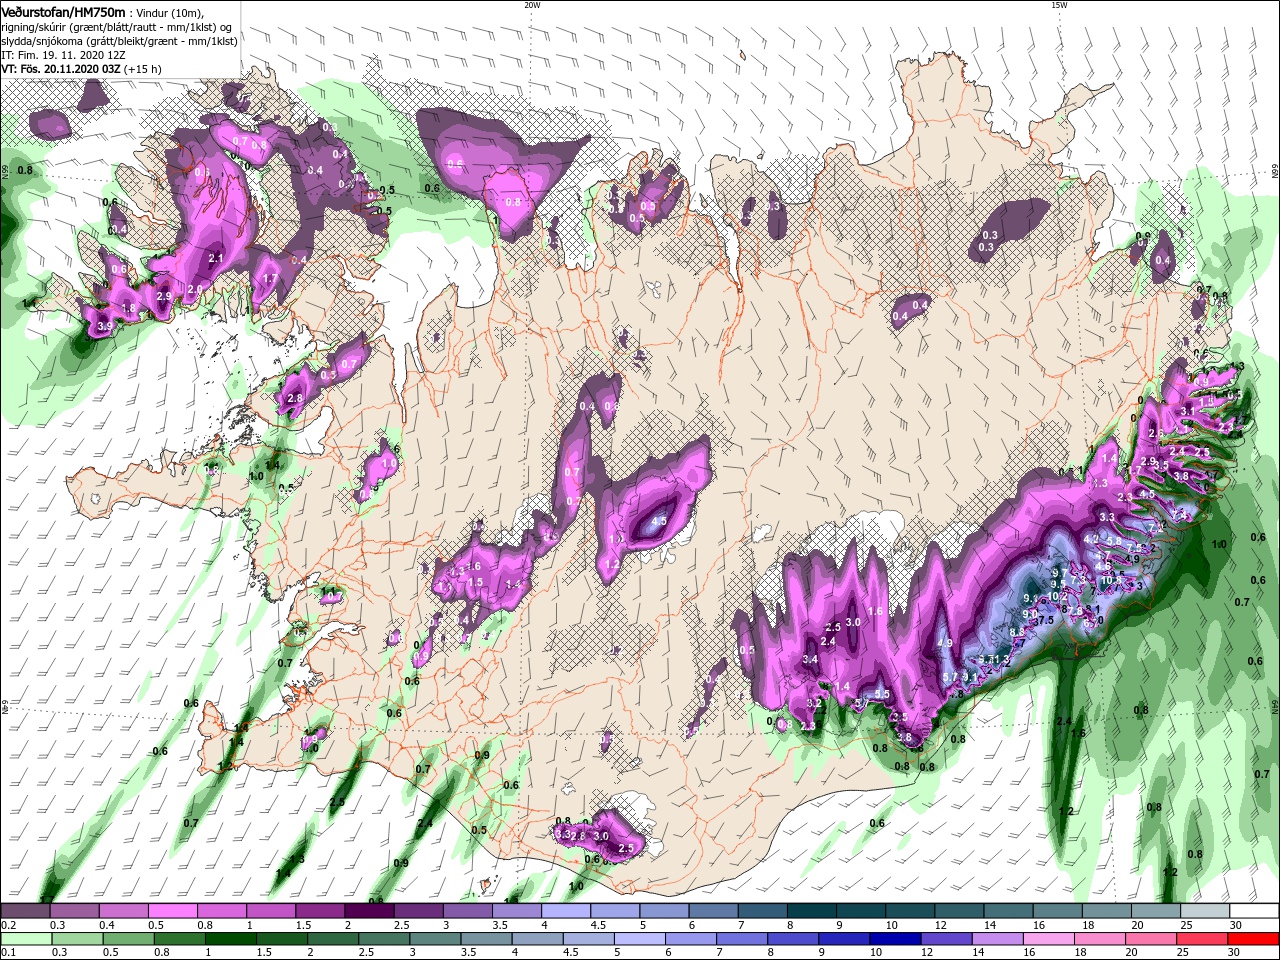This screenshot has width=1280, height=960.
Task: Click the 5.5 precipitation value on the map
Action: (882, 694)
